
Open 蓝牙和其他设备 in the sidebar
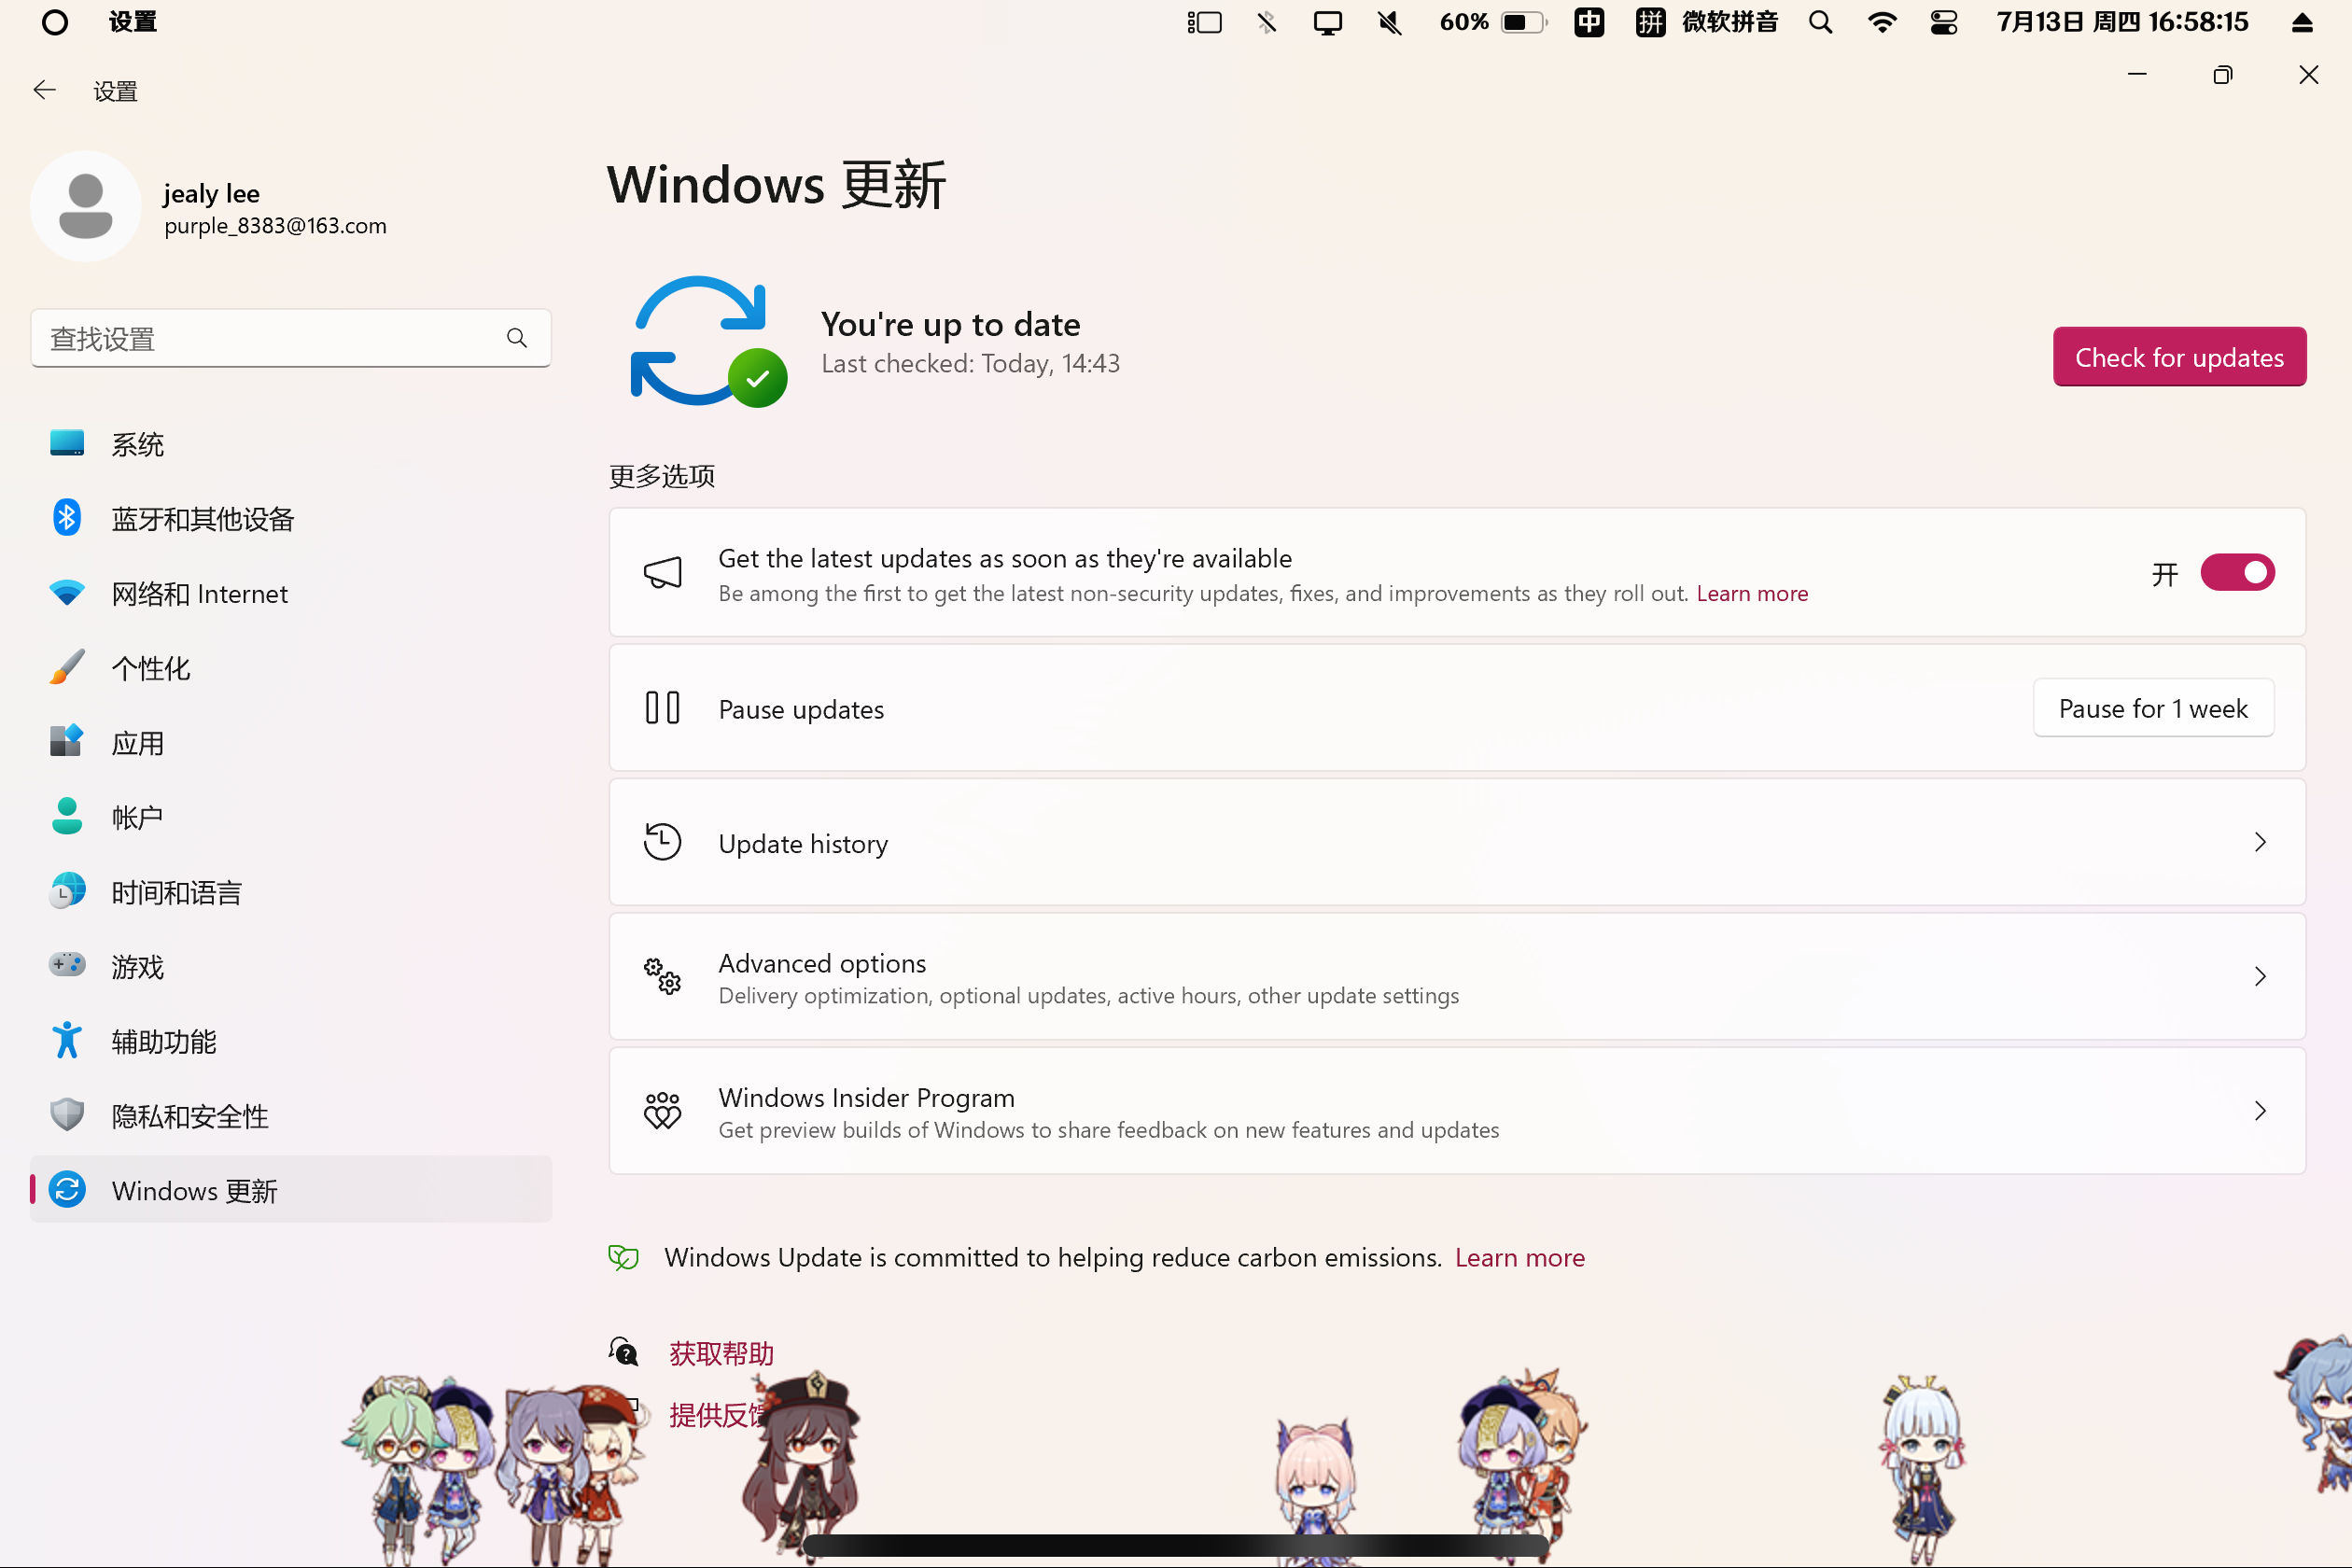pyautogui.click(x=291, y=519)
